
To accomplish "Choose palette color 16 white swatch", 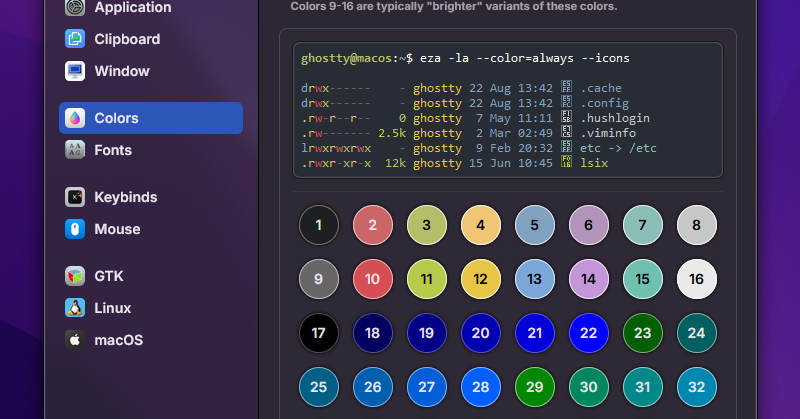I will pos(696,279).
